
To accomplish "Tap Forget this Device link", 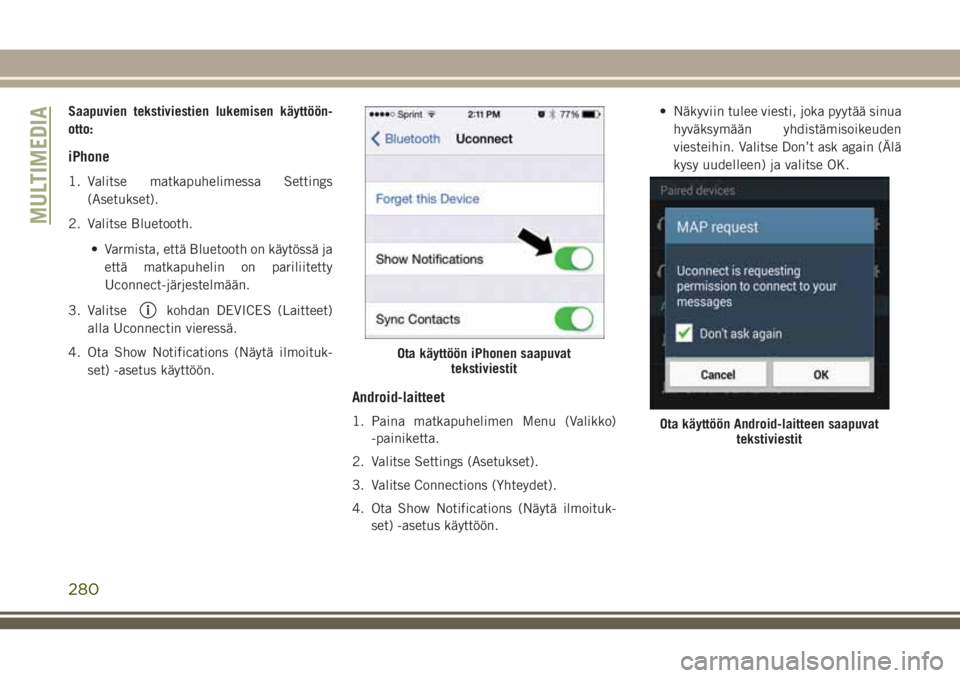I will point(427,199).
